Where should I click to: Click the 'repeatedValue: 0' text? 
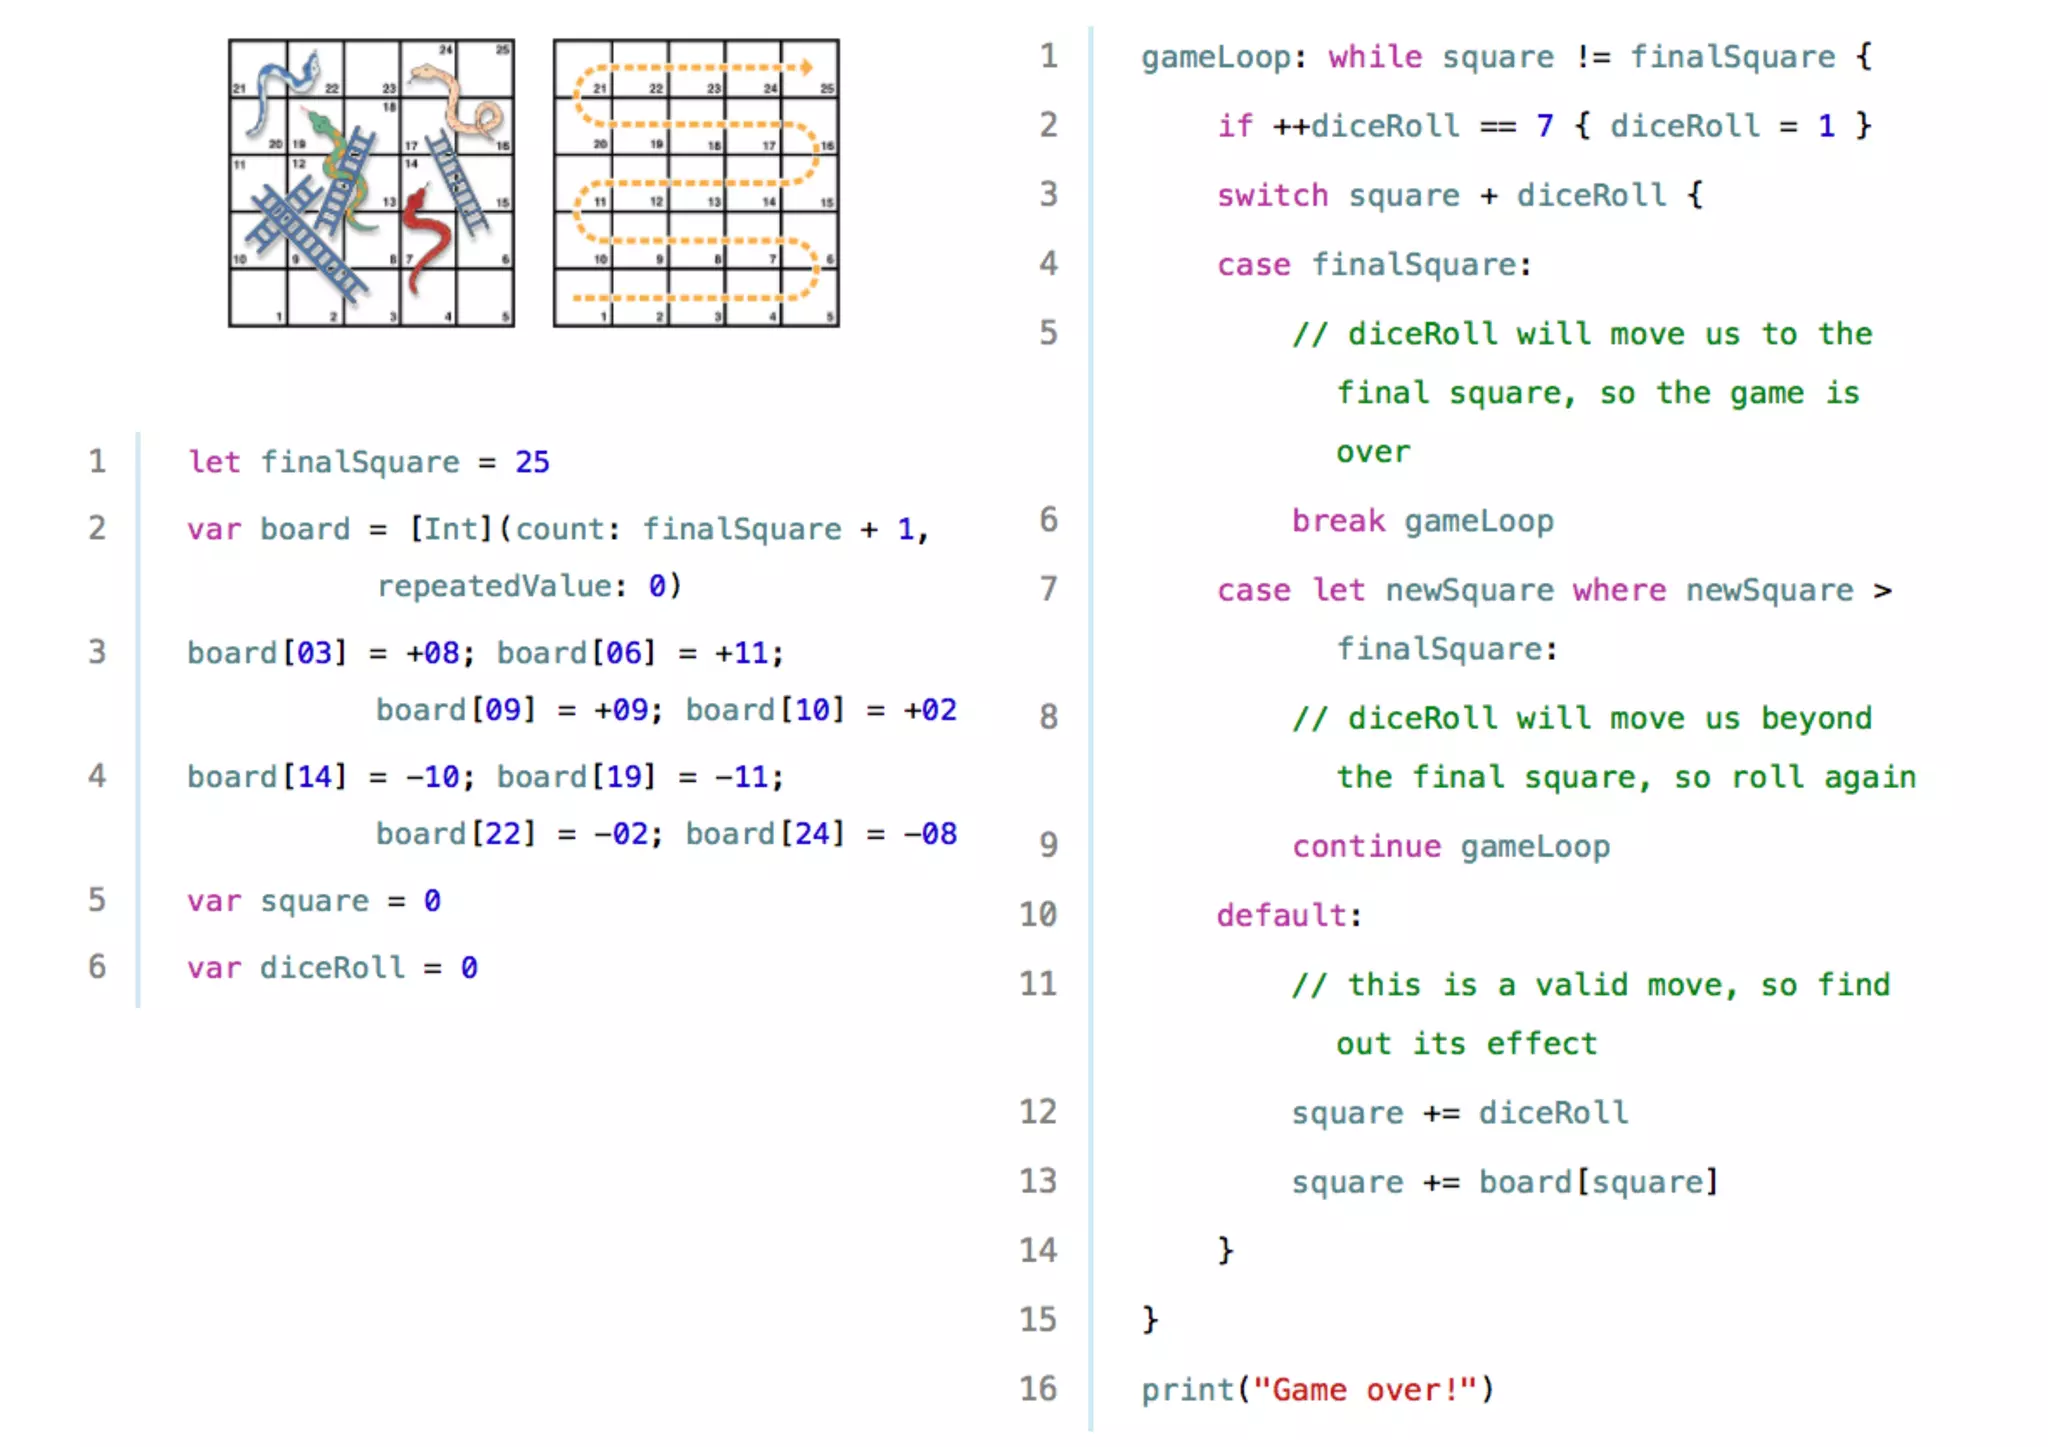[x=529, y=586]
